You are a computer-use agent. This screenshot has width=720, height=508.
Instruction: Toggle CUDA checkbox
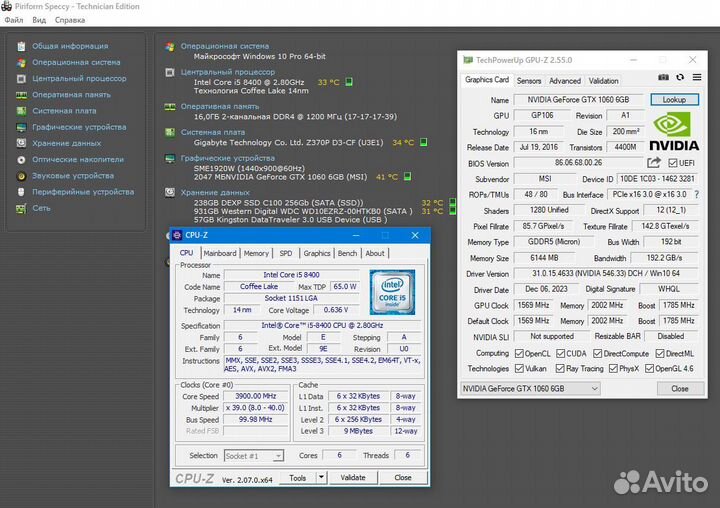560,353
